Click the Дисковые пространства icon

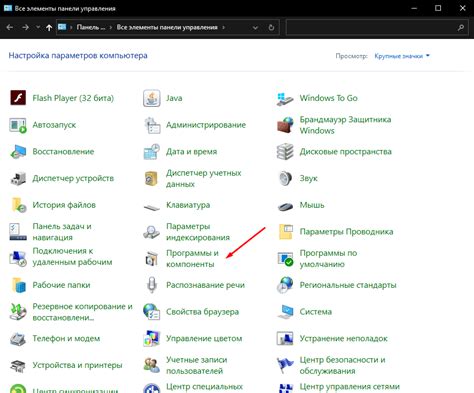285,152
